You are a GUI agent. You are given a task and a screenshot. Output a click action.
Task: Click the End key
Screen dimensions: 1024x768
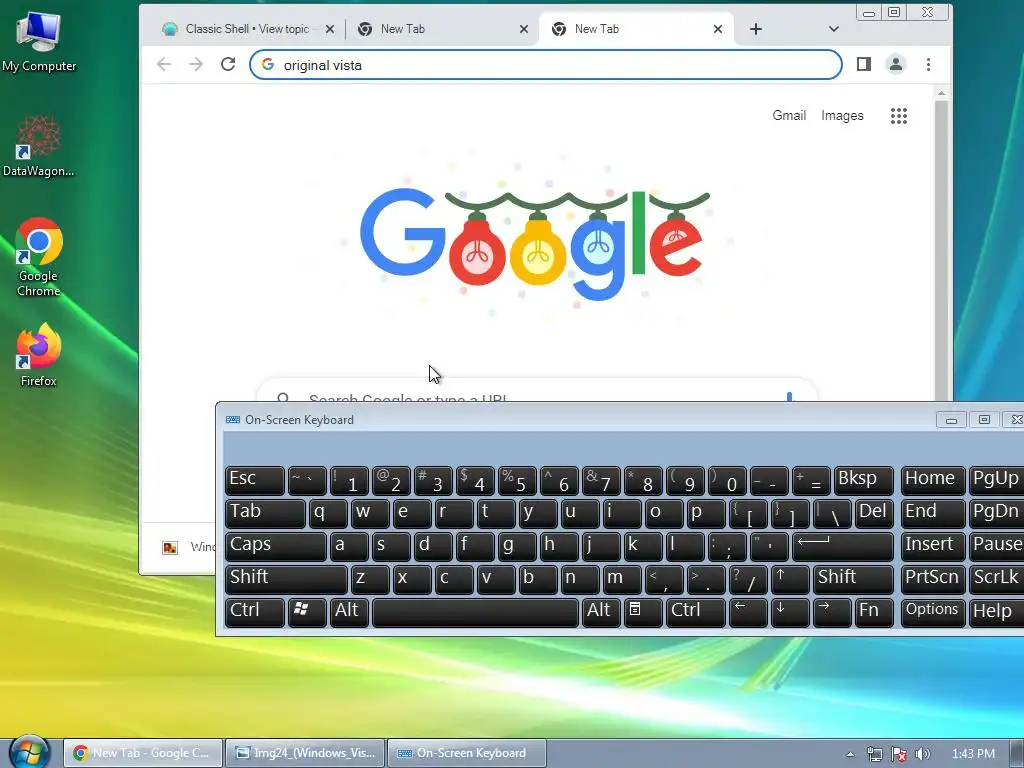[x=933, y=513]
